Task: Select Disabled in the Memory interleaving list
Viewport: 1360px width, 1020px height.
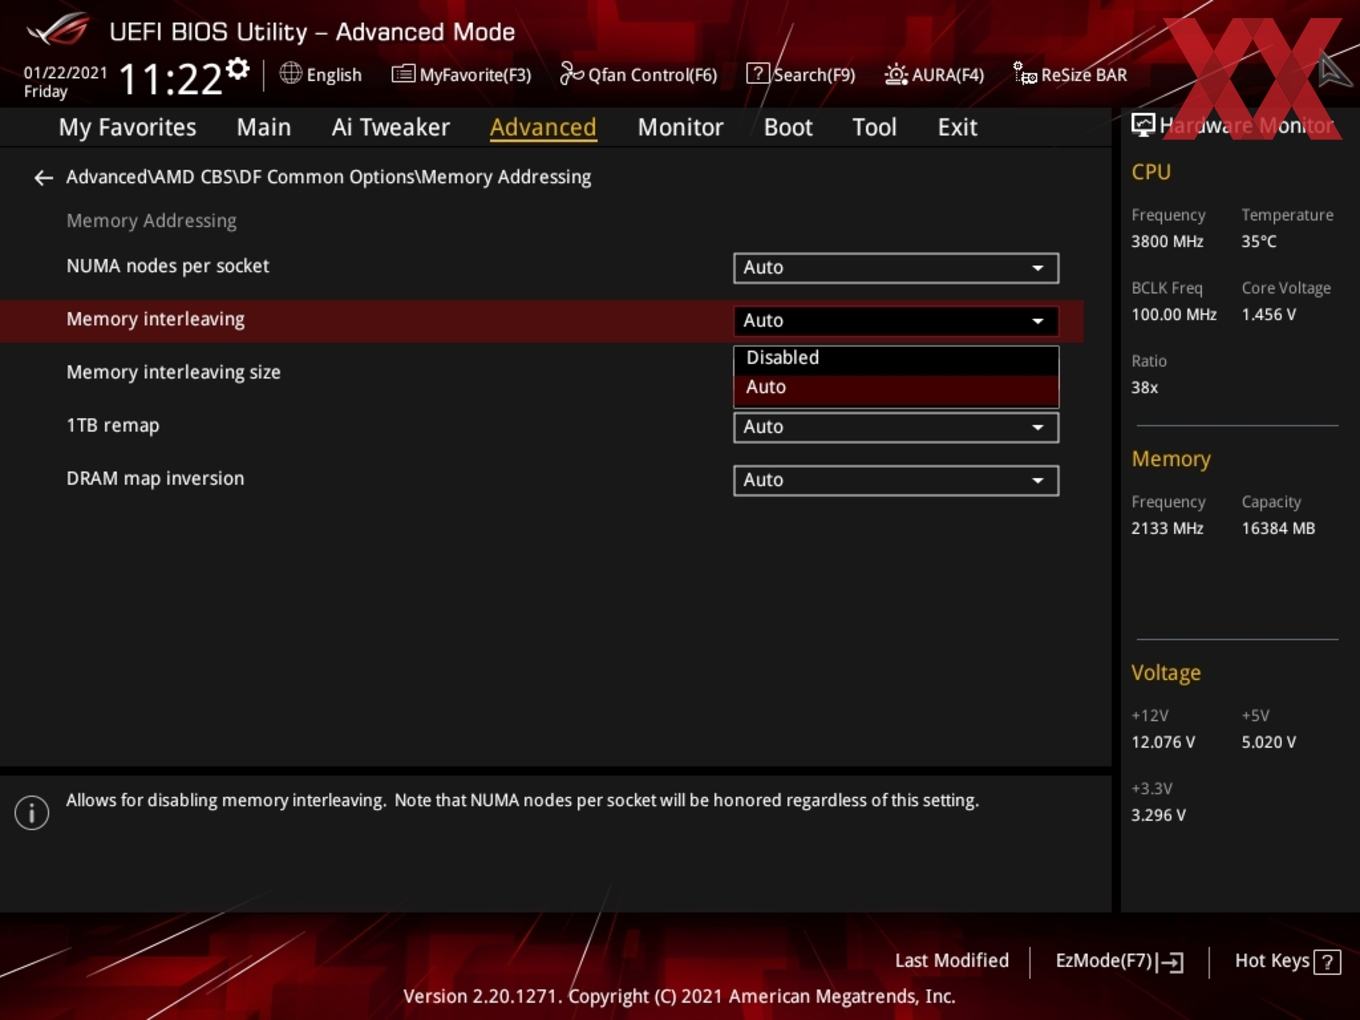Action: pos(896,358)
